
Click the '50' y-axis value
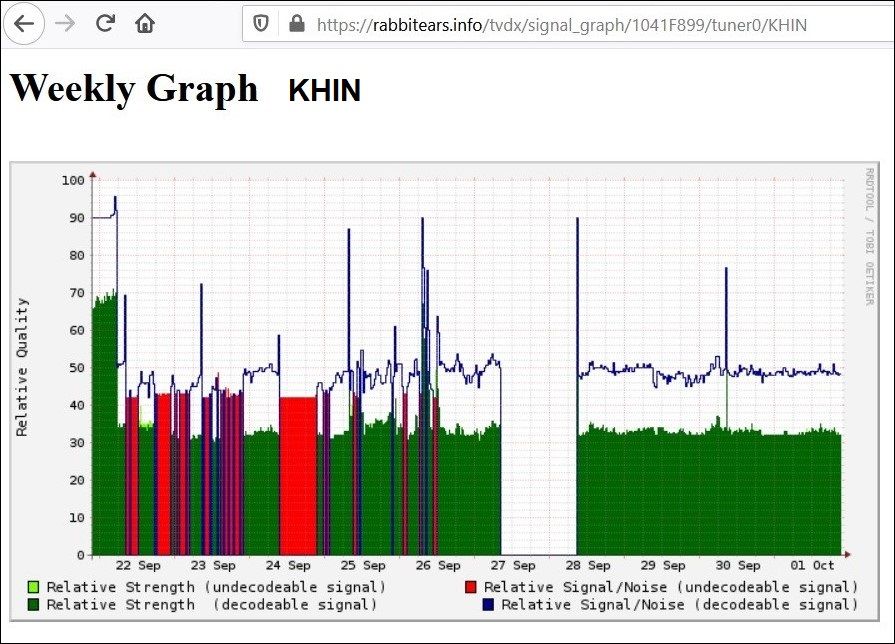[x=77, y=368]
